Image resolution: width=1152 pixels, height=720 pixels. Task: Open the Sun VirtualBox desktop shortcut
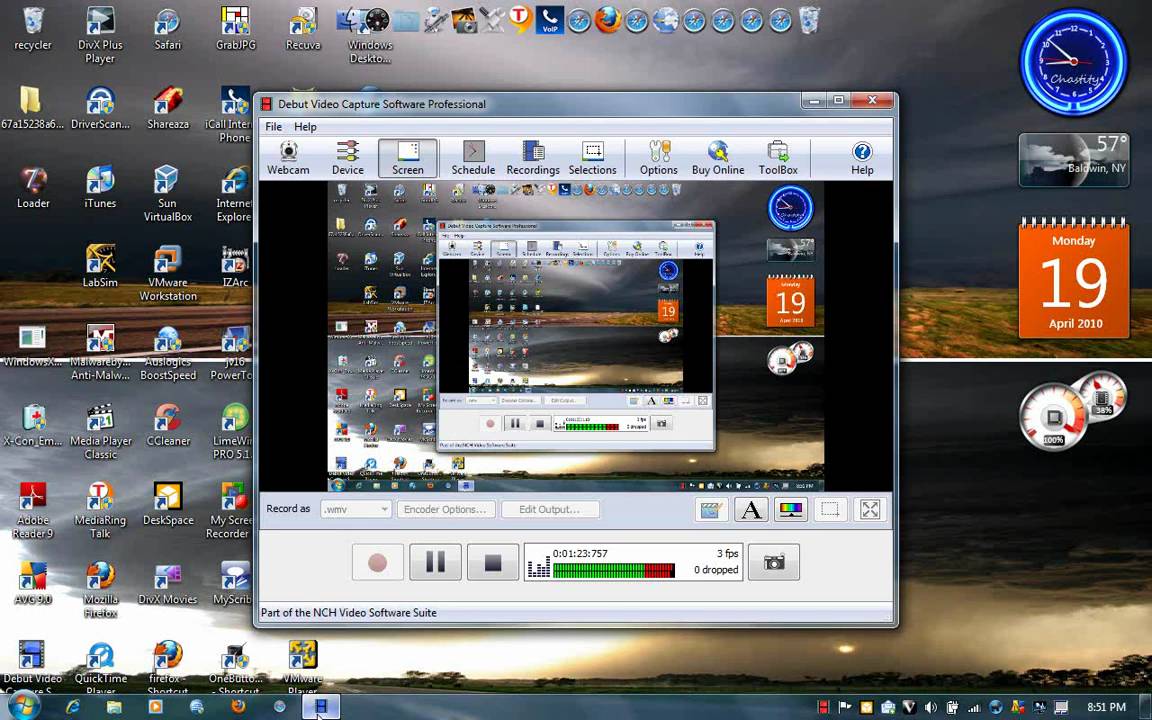[x=168, y=193]
